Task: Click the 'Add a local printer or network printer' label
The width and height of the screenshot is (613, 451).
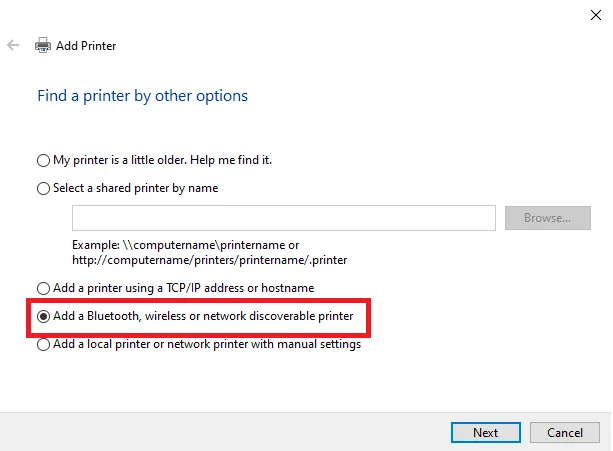Action: click(207, 345)
